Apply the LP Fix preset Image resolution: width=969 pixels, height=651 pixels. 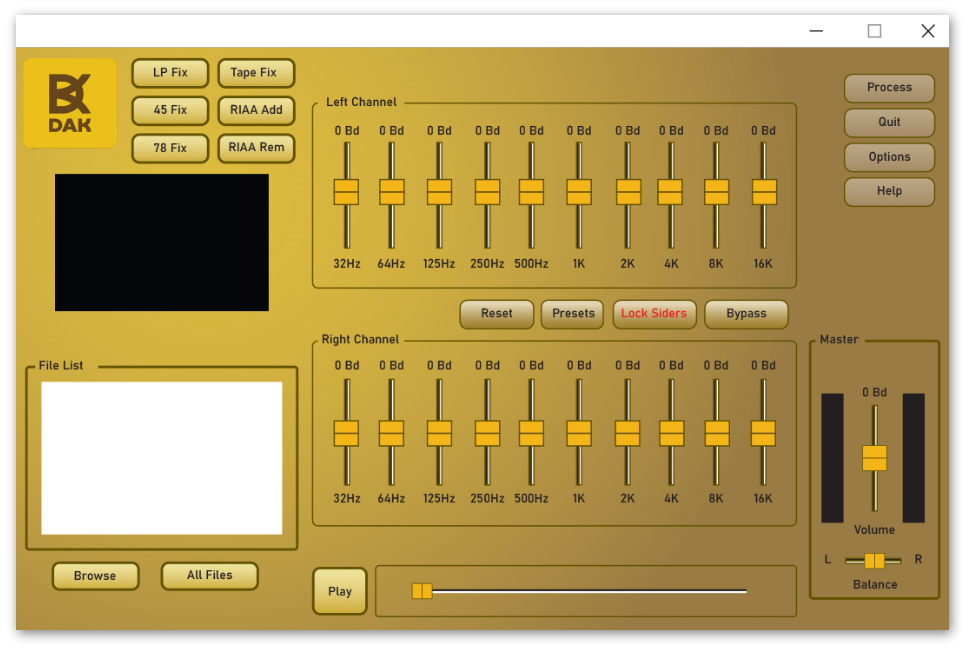tap(170, 73)
